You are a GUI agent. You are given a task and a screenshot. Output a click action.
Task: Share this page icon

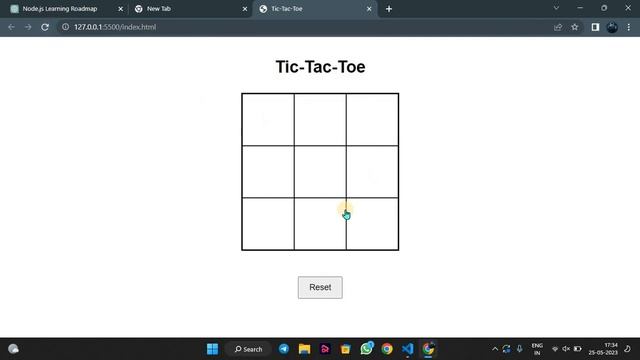pos(558,27)
